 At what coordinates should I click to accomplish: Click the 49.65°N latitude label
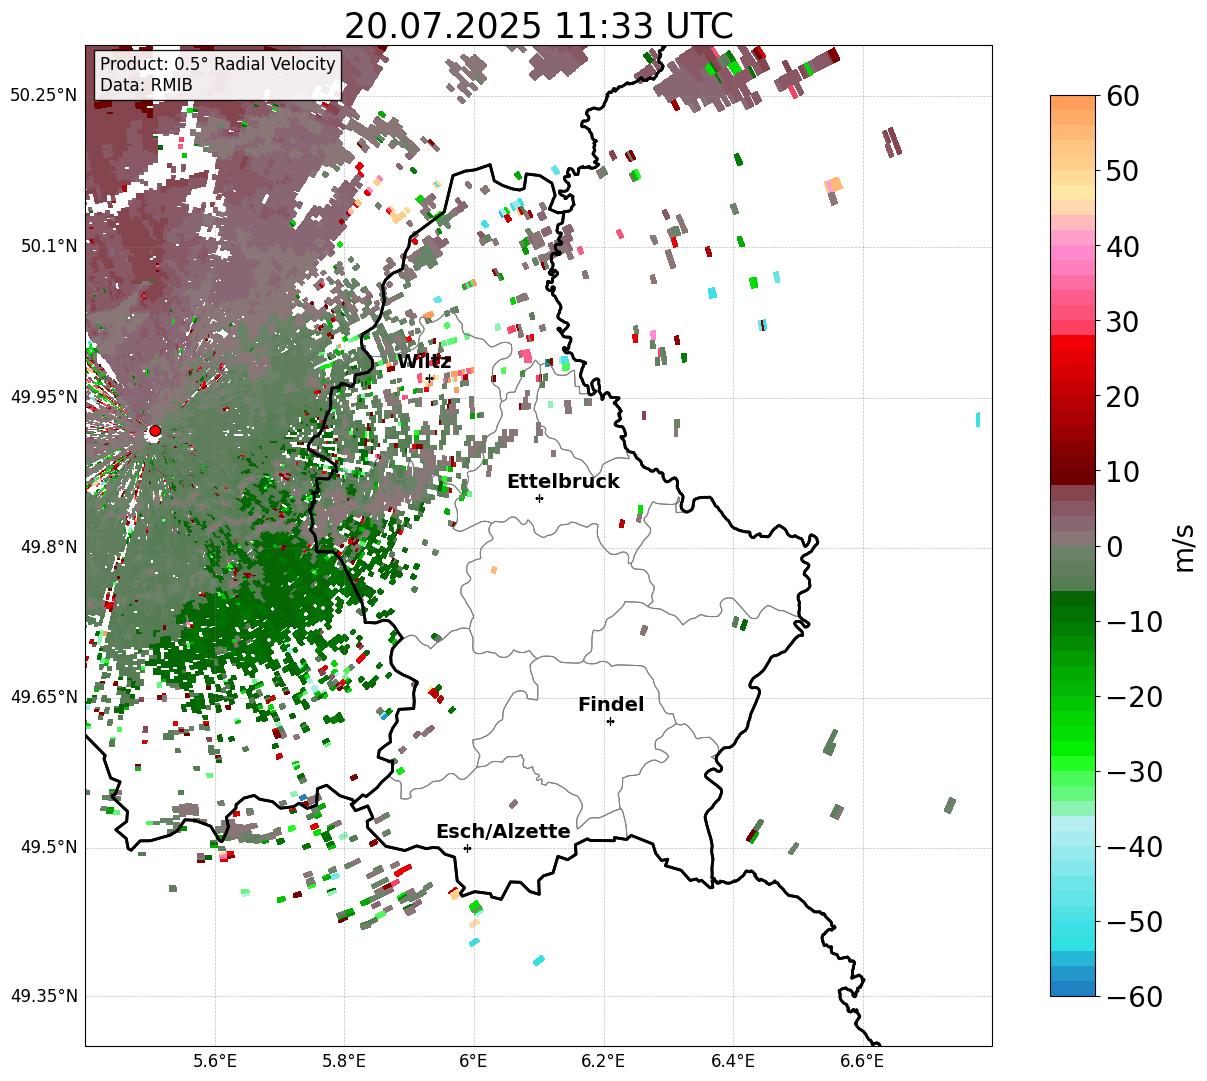[44, 697]
